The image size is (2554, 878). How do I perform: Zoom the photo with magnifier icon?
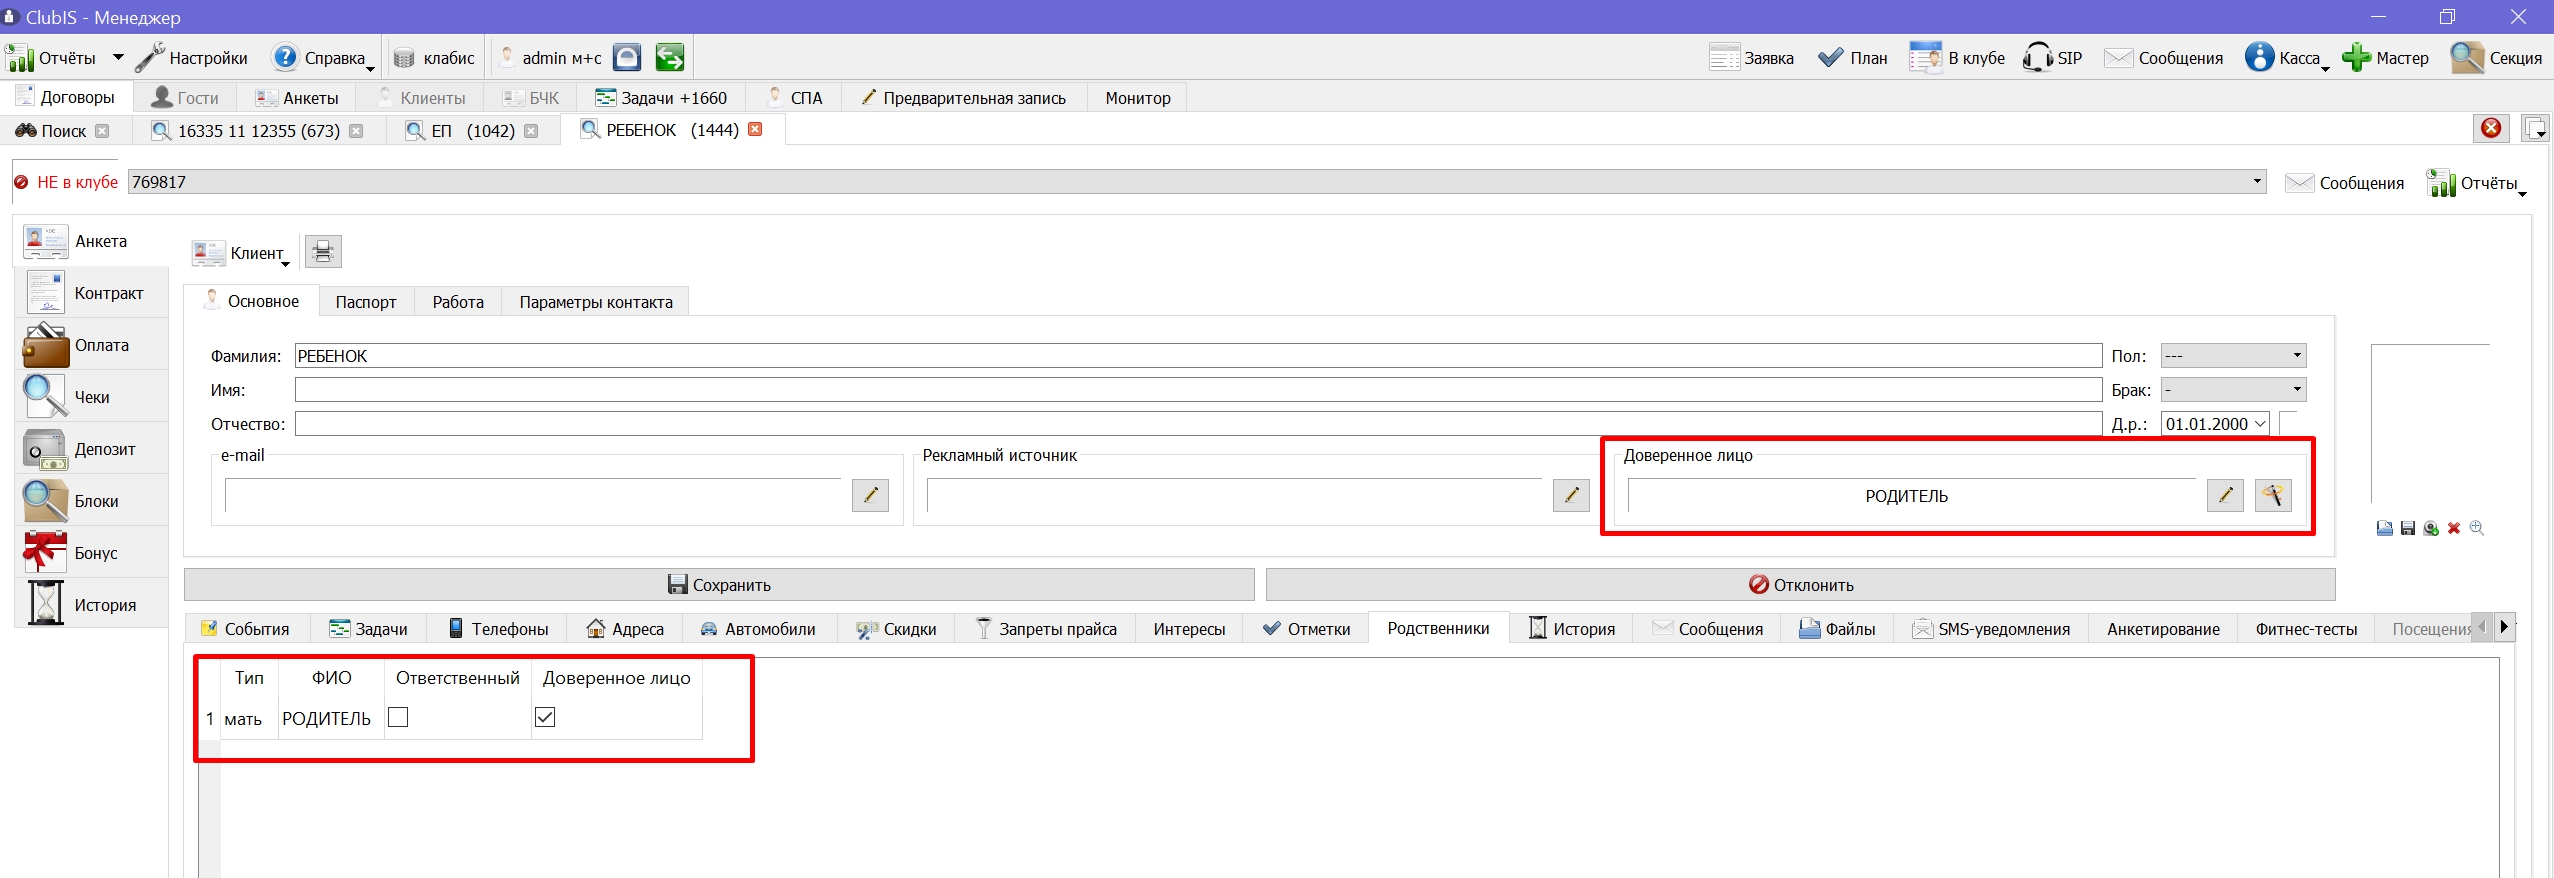point(2477,528)
